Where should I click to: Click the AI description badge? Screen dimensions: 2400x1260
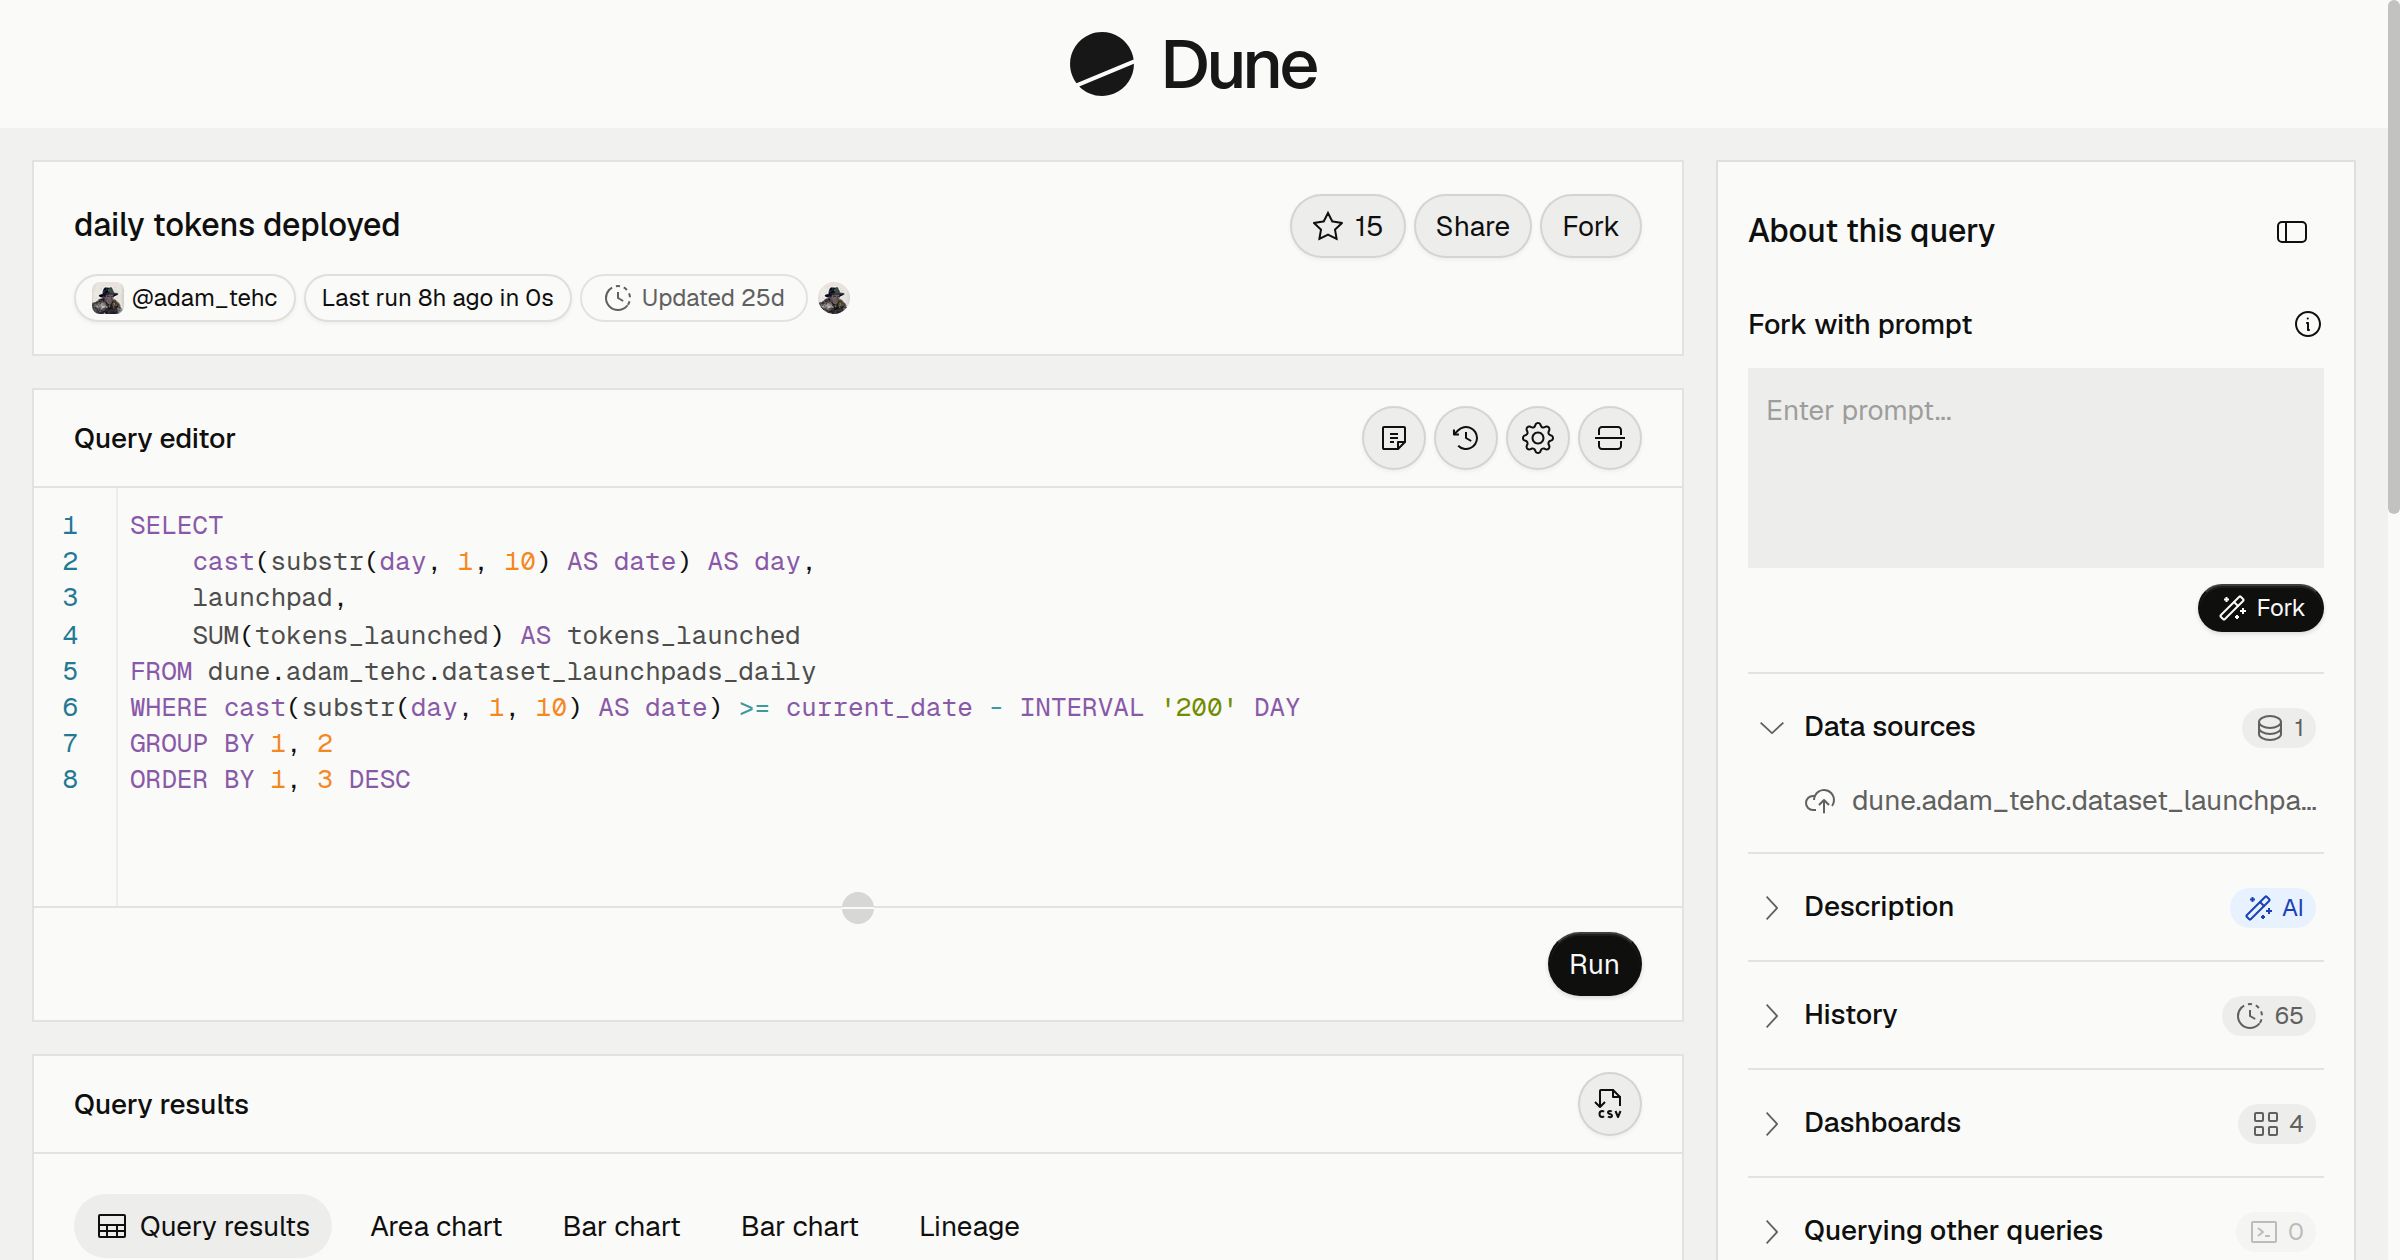coord(2273,908)
